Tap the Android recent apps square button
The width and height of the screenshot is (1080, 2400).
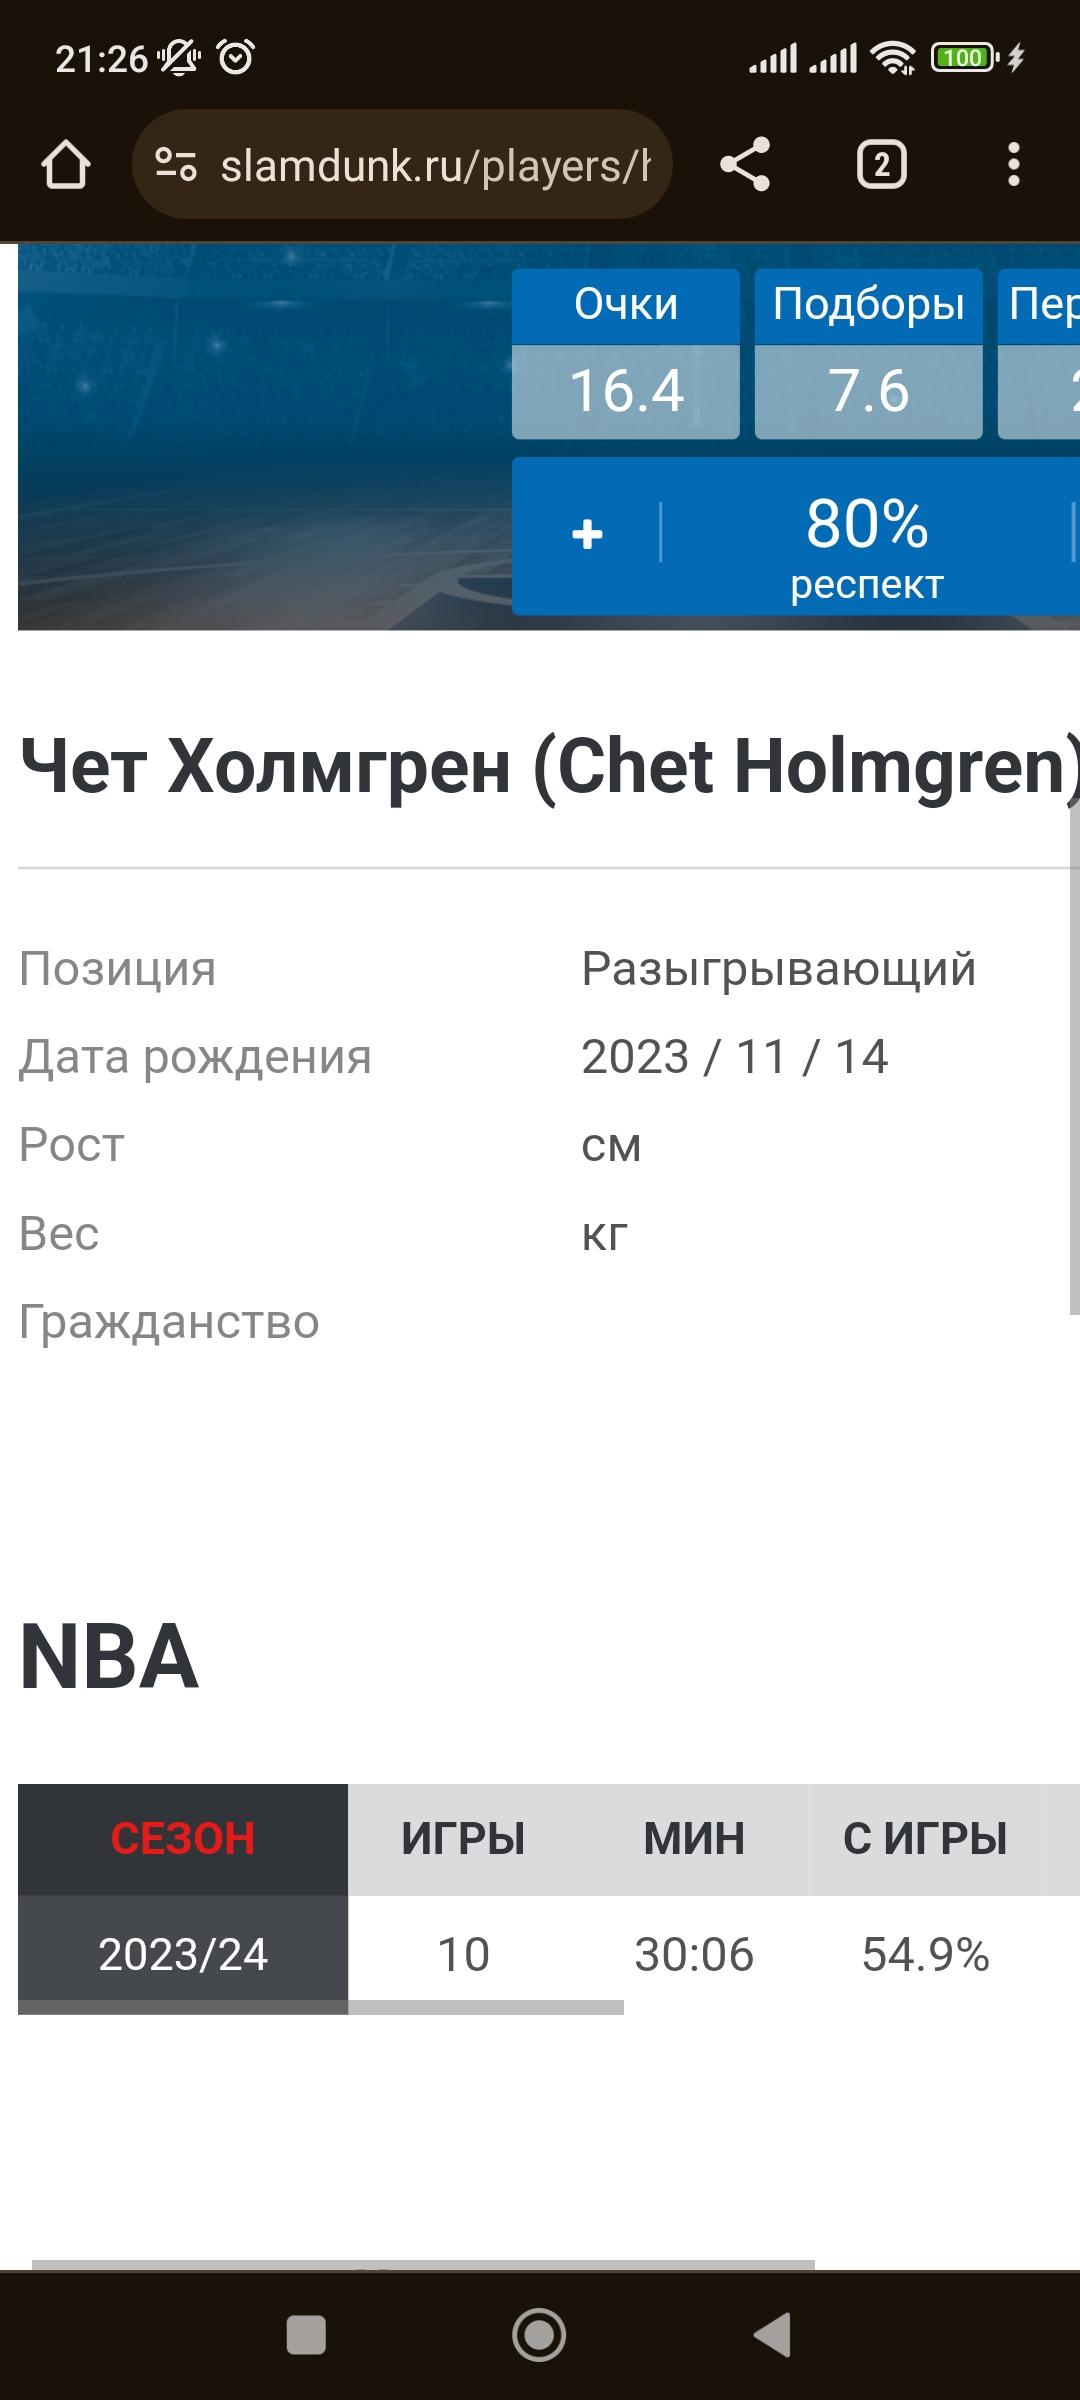click(306, 2335)
